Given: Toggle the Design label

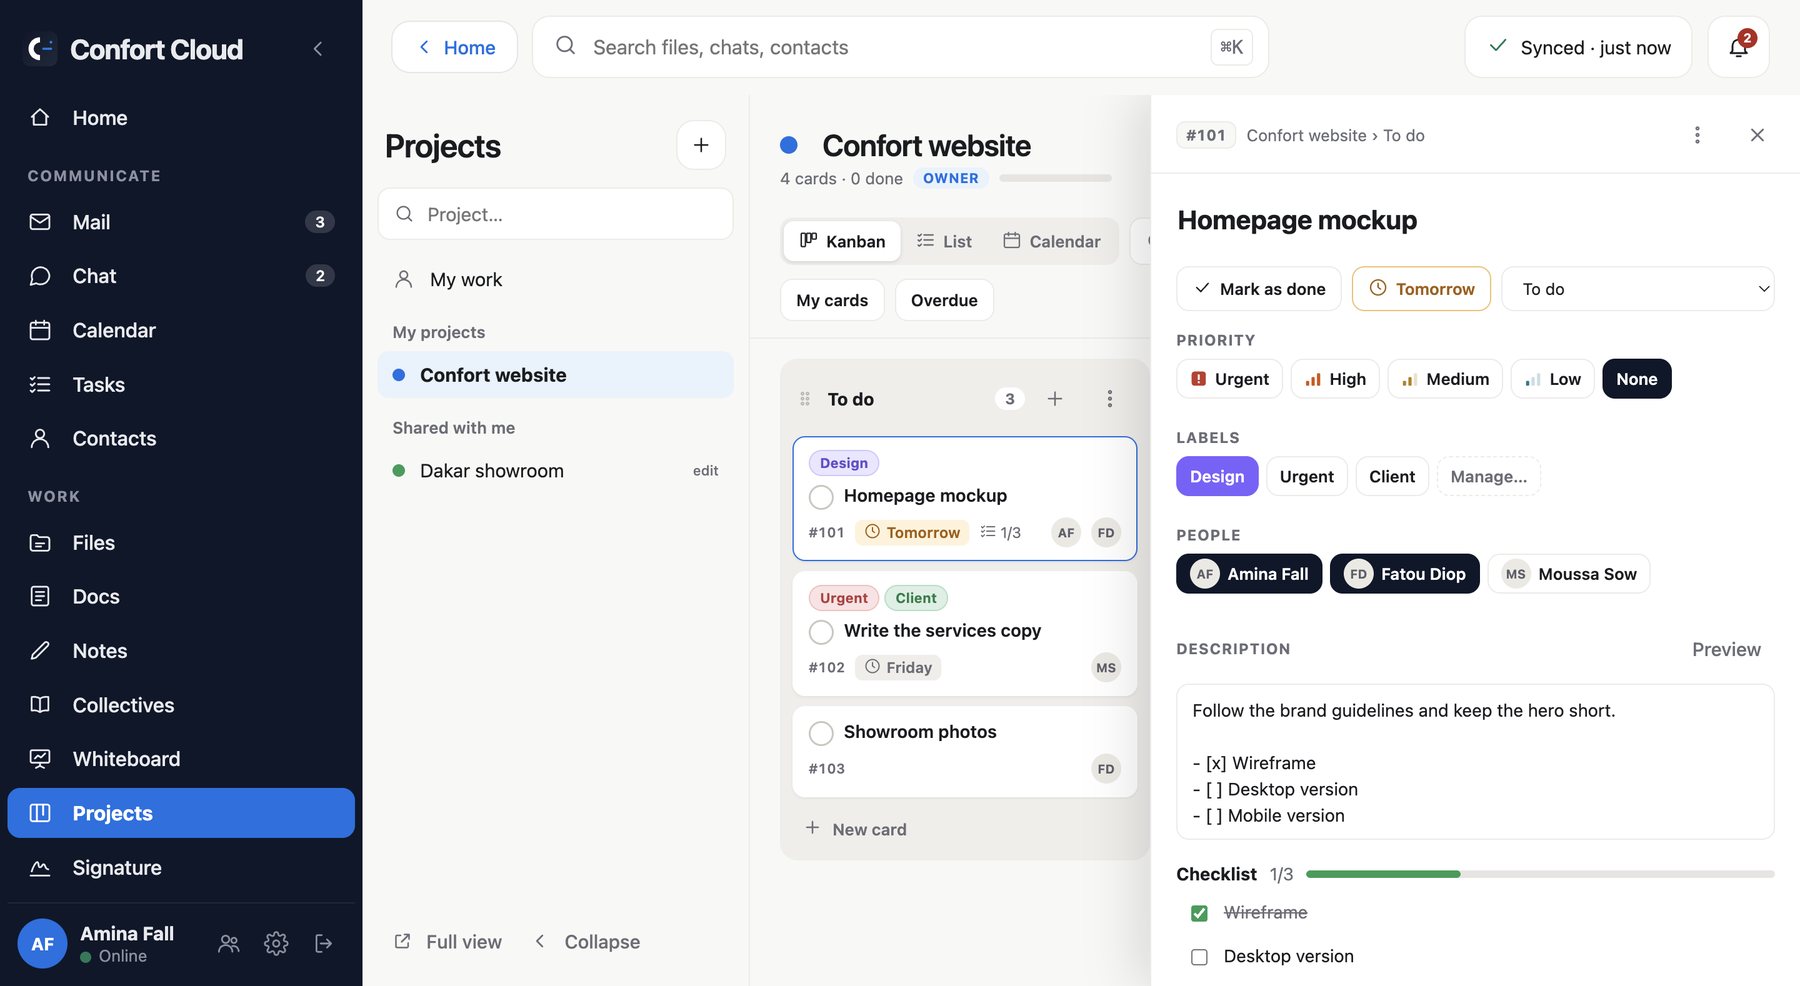Looking at the screenshot, I should [x=1217, y=477].
